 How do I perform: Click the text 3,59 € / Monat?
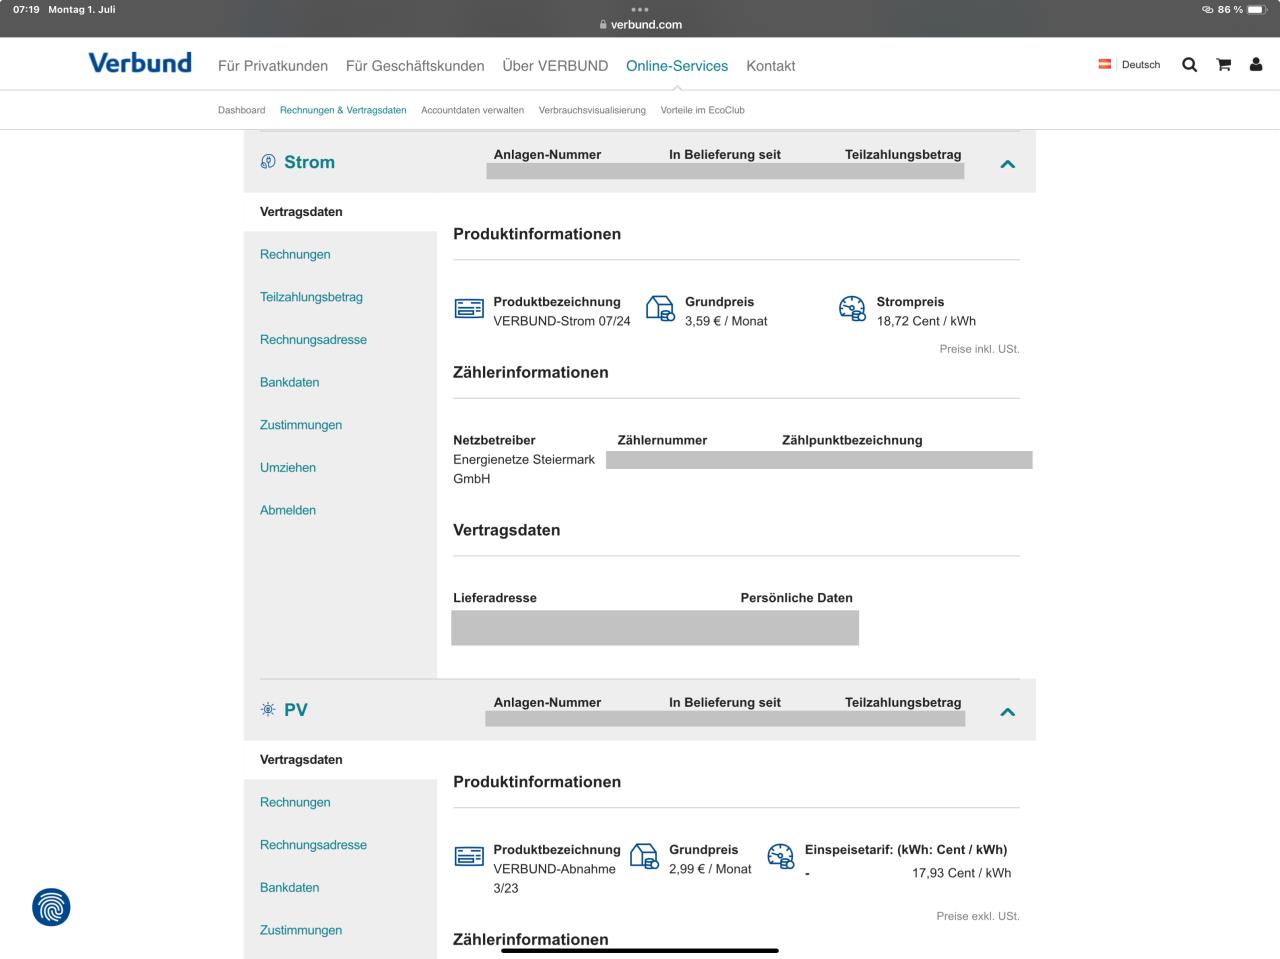point(726,321)
